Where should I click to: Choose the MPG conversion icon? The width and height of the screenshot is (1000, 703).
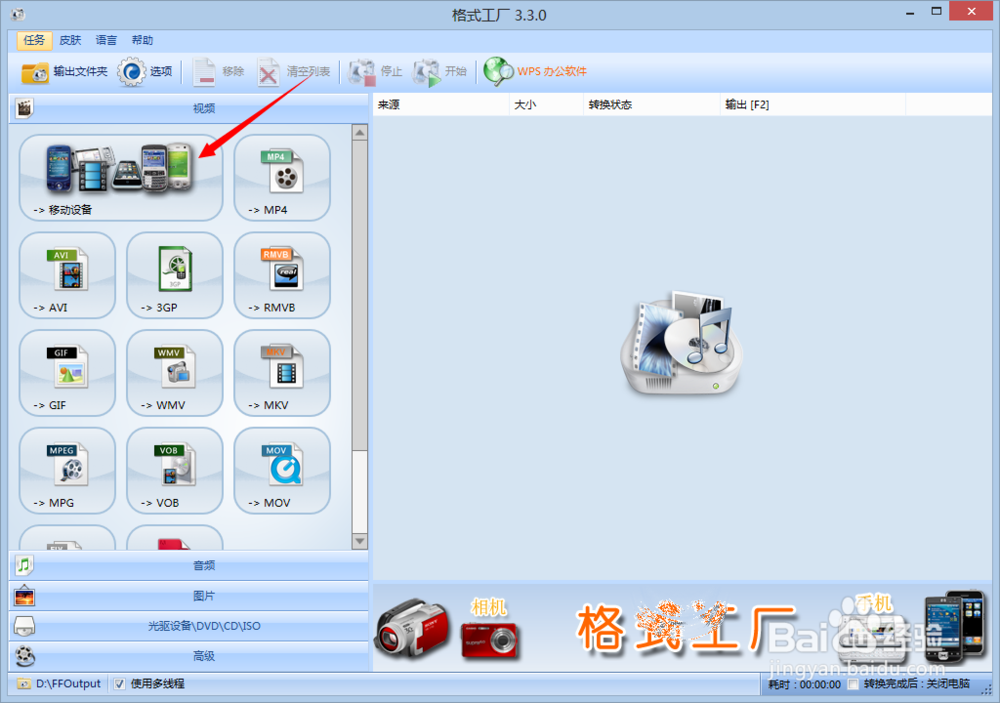[68, 471]
